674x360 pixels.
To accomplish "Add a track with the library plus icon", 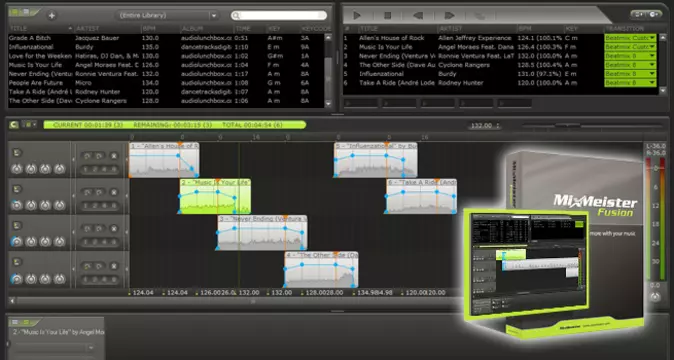I will [52, 16].
